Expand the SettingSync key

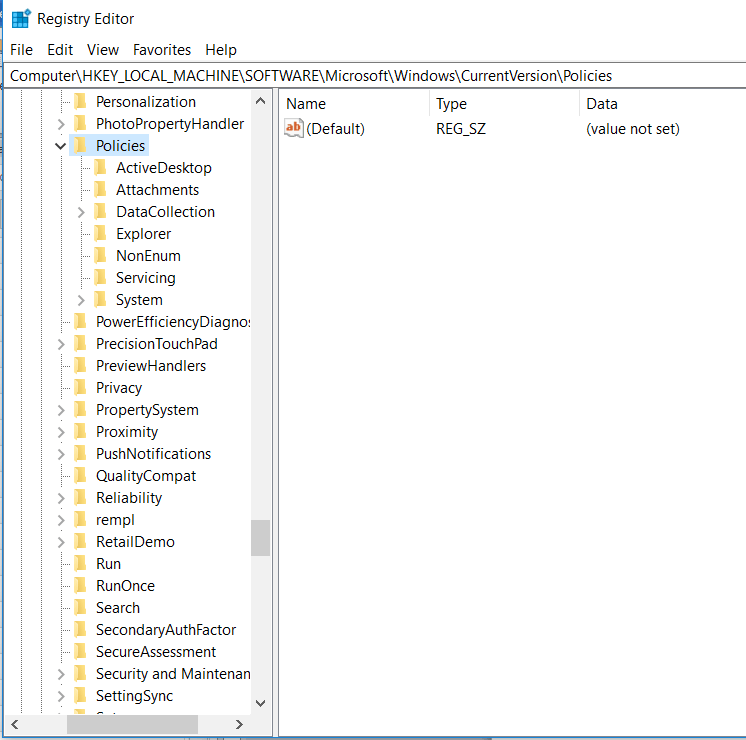61,696
